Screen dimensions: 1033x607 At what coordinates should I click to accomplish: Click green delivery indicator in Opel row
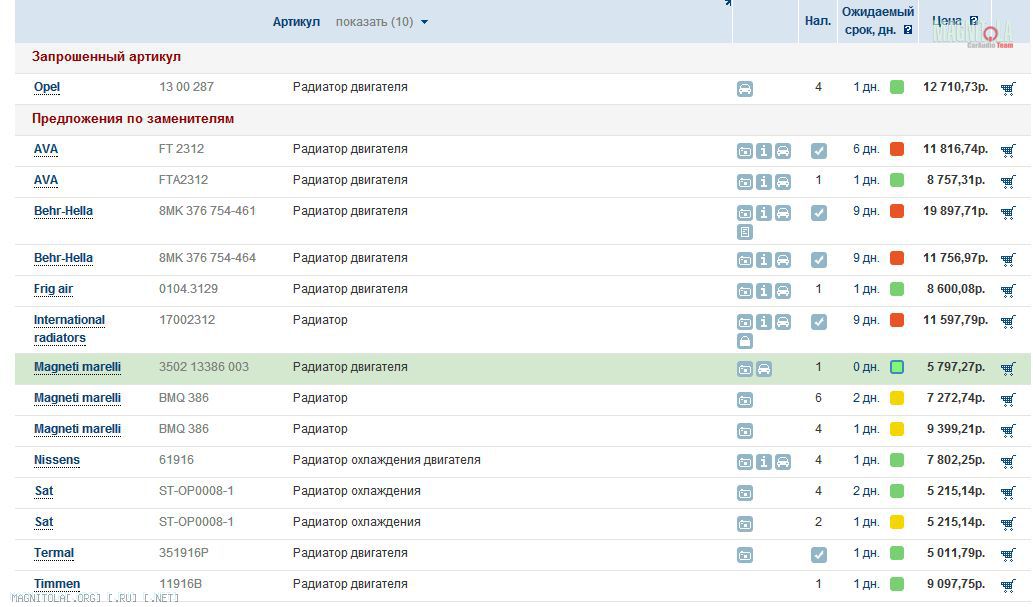[x=897, y=87]
